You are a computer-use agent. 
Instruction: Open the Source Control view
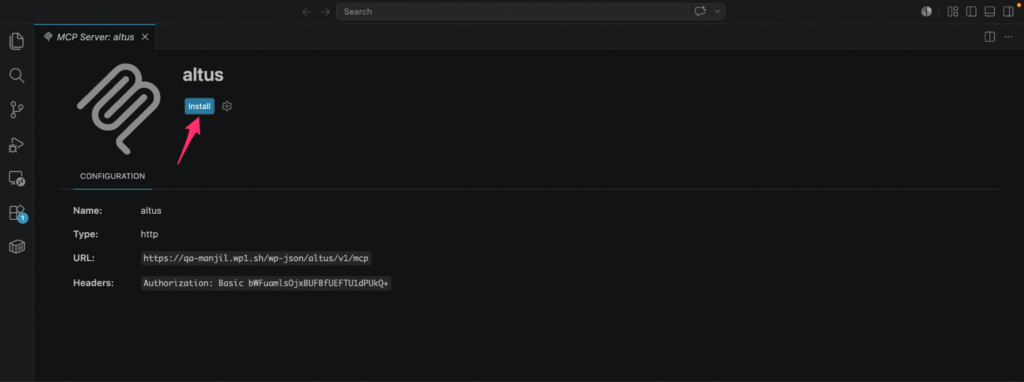click(x=17, y=110)
